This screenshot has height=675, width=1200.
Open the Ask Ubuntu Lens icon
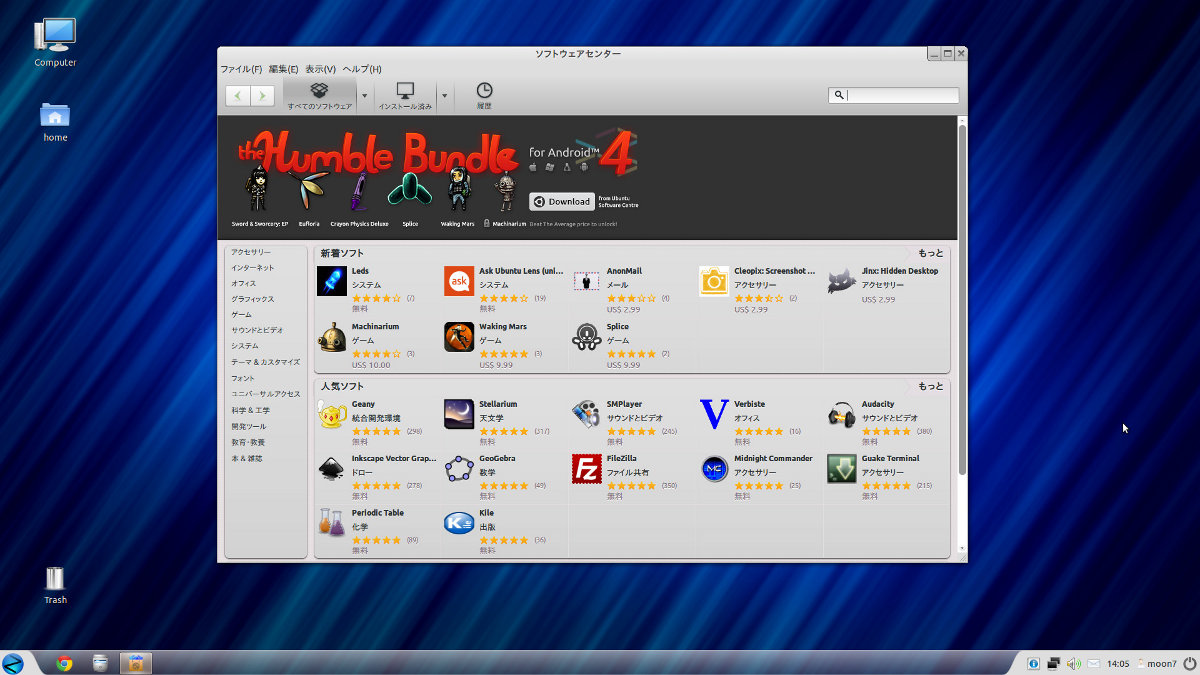click(x=459, y=282)
